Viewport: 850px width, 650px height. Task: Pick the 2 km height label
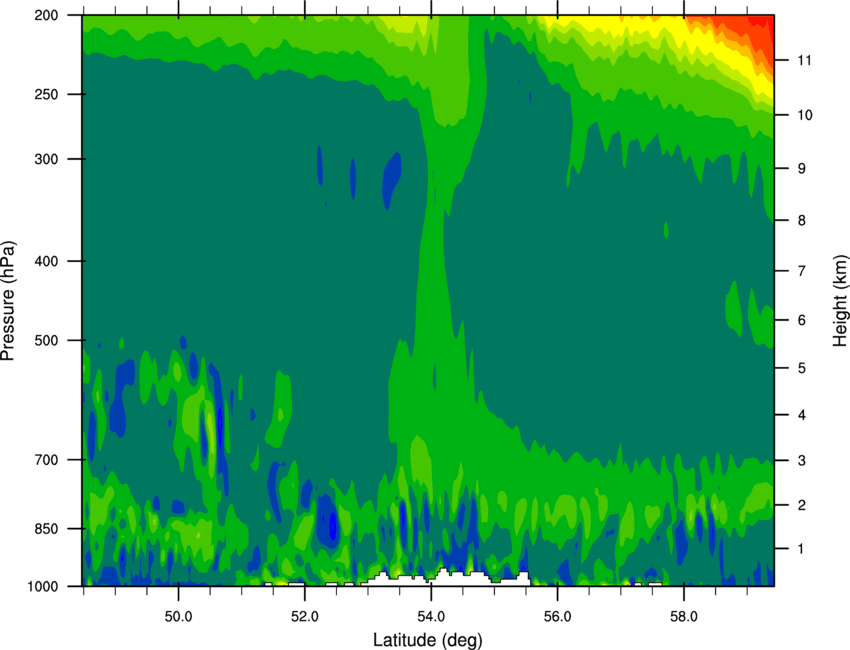coord(802,505)
